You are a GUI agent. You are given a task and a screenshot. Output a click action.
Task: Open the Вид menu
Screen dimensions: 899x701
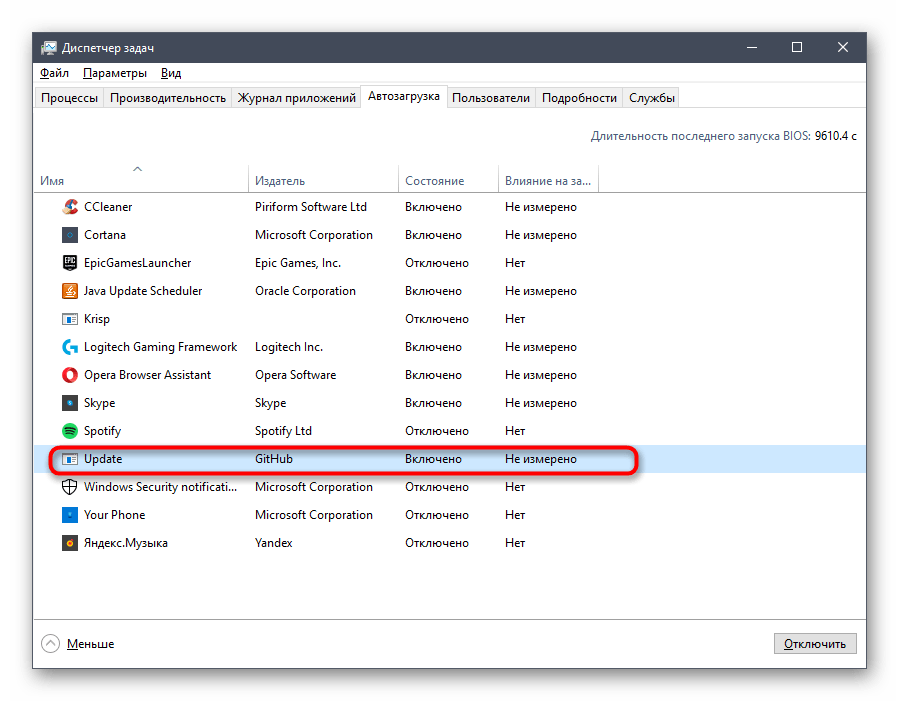coord(171,73)
